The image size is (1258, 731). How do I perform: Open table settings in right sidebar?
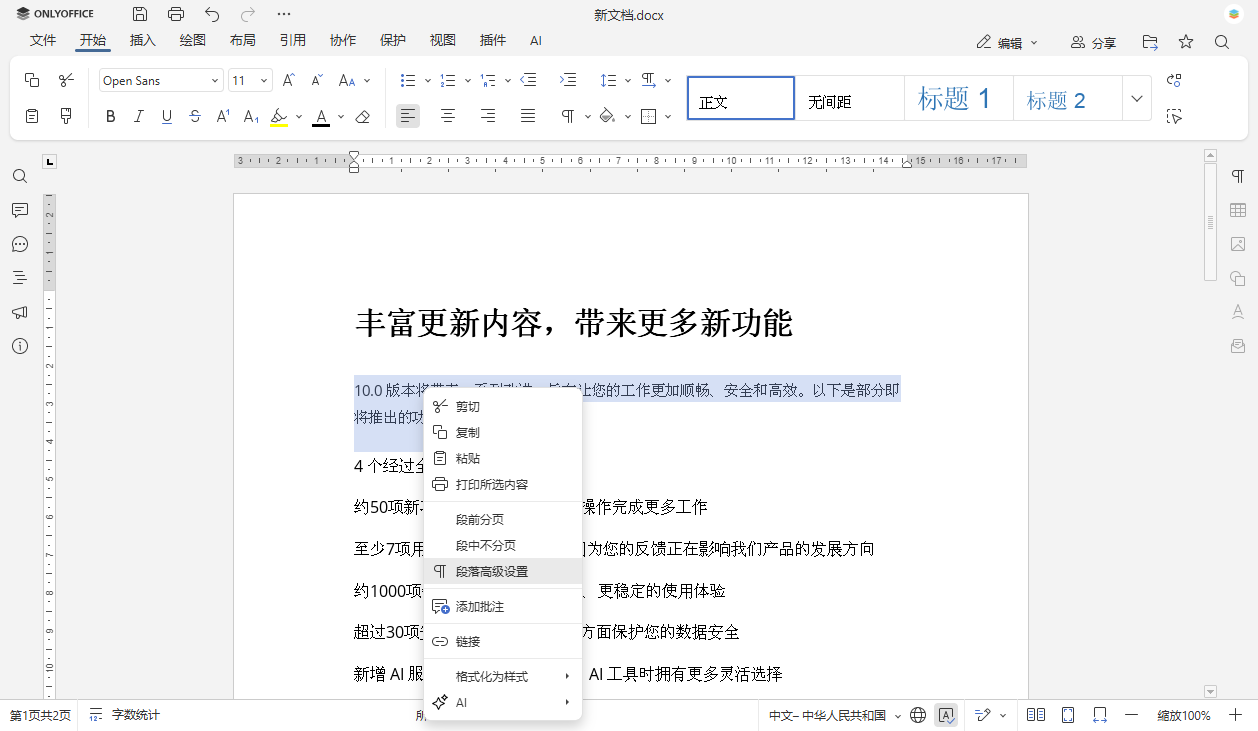[1238, 210]
